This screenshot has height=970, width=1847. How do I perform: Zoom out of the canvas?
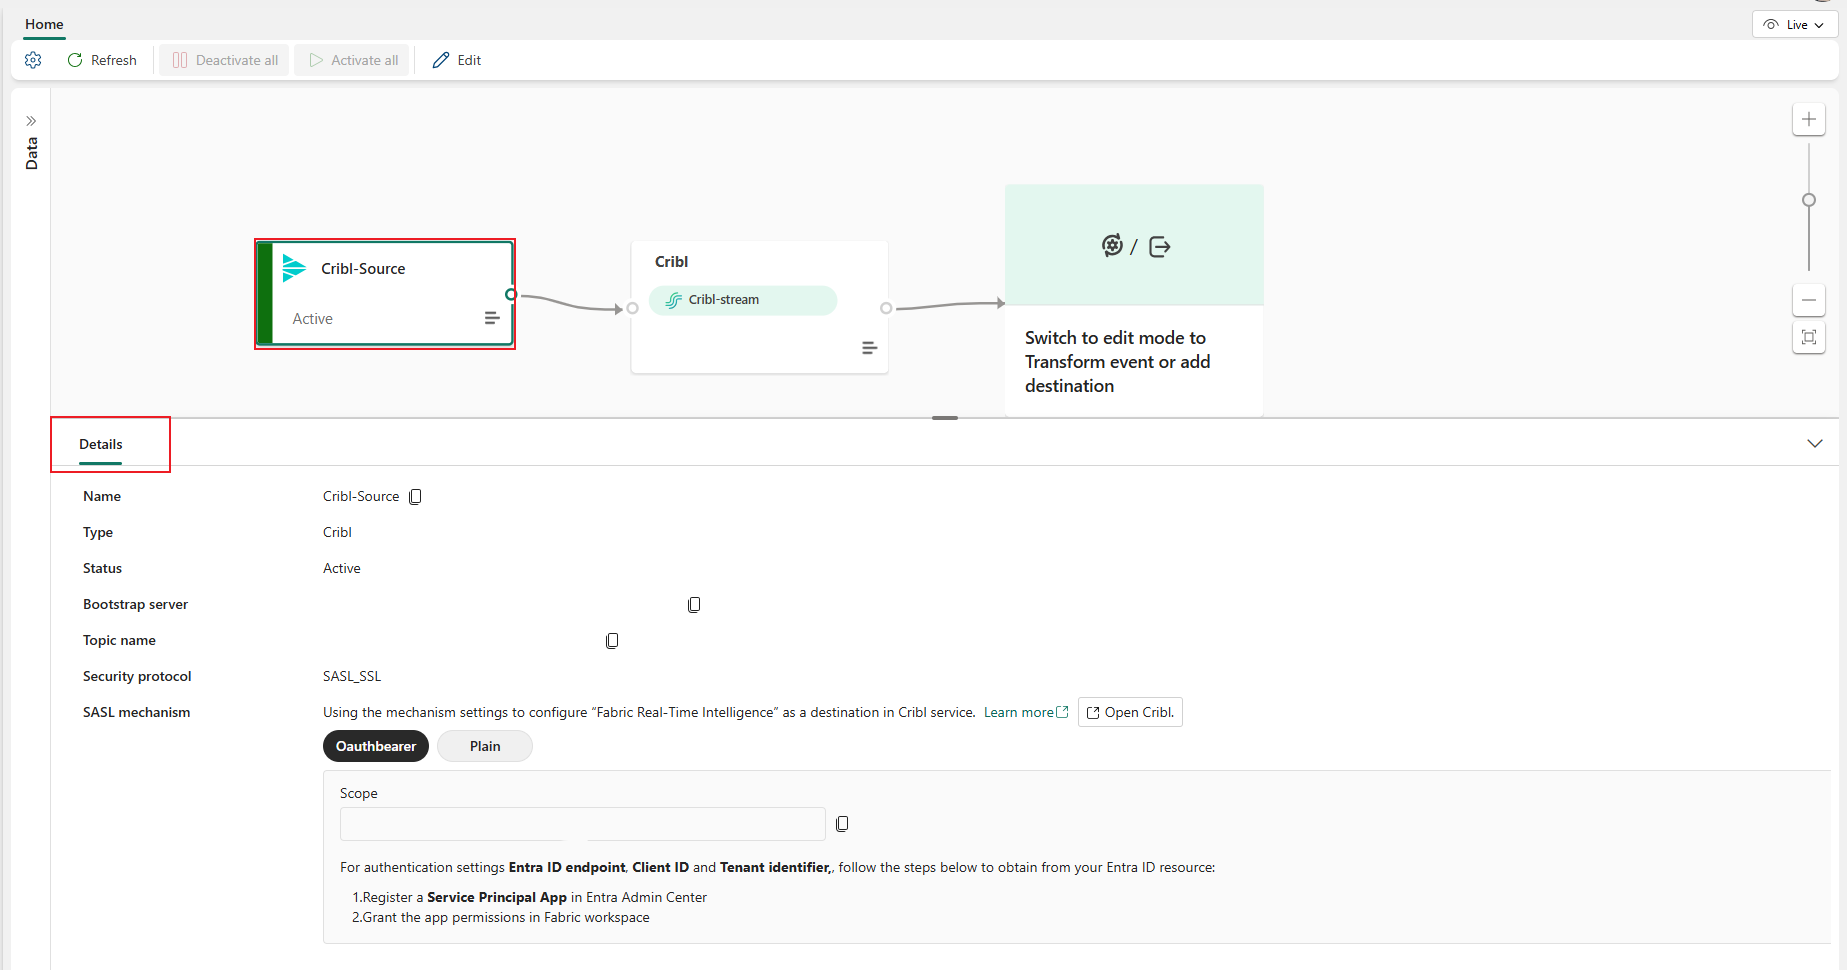tap(1809, 300)
